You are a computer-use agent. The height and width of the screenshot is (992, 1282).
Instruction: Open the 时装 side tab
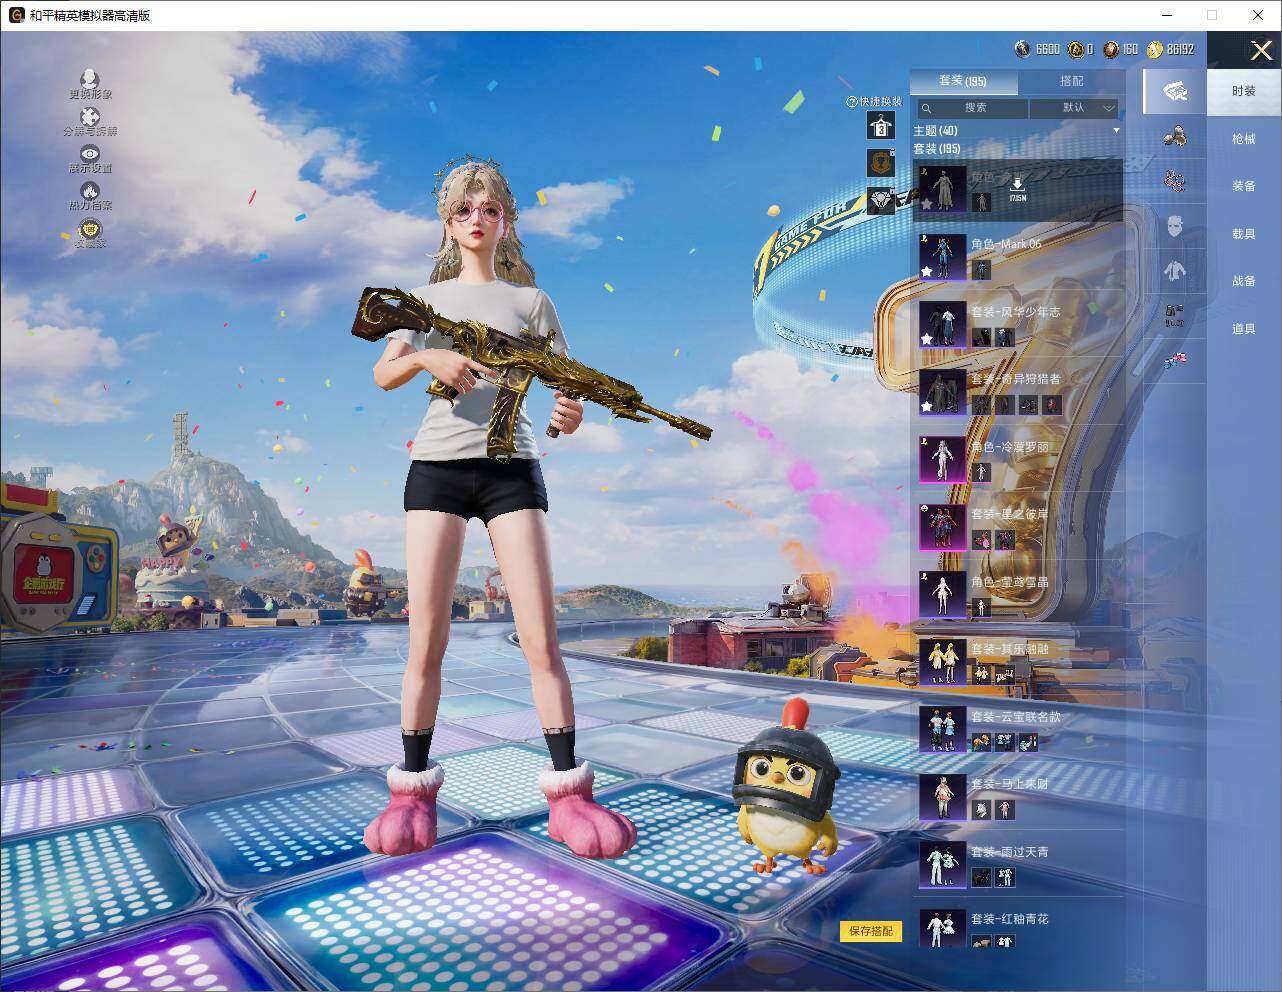coord(1244,91)
